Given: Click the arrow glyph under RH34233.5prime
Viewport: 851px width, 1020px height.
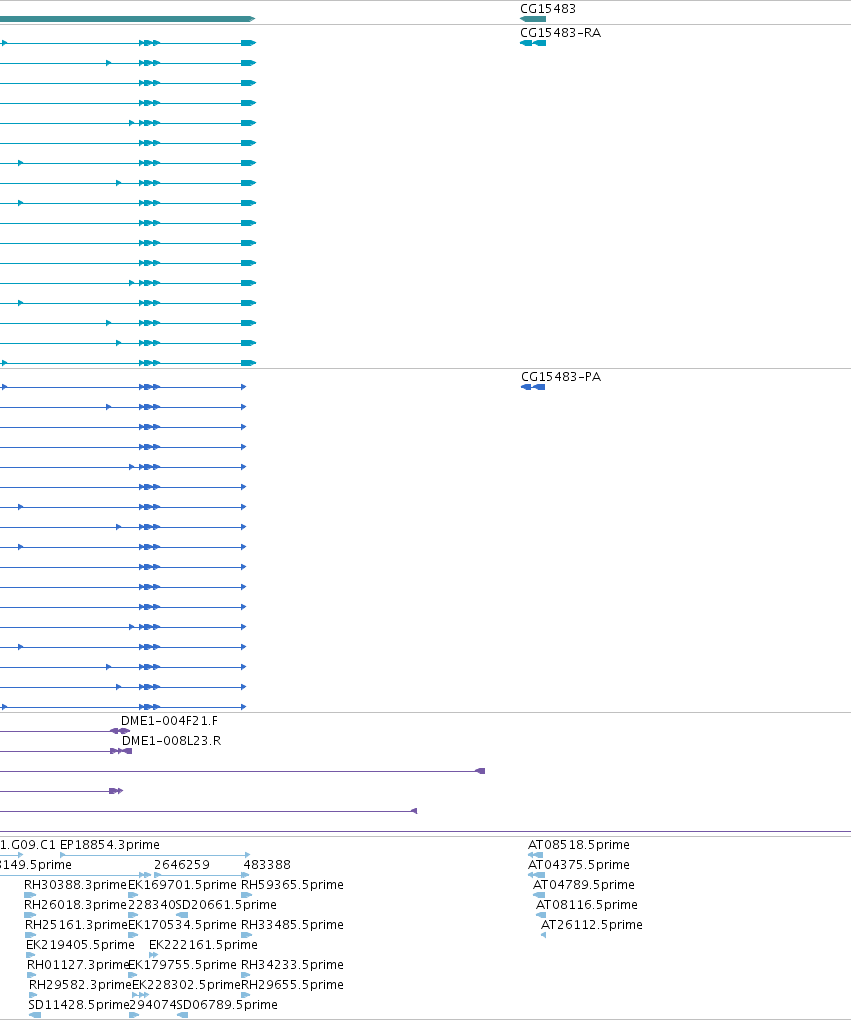Looking at the screenshot, I should coord(246,975).
